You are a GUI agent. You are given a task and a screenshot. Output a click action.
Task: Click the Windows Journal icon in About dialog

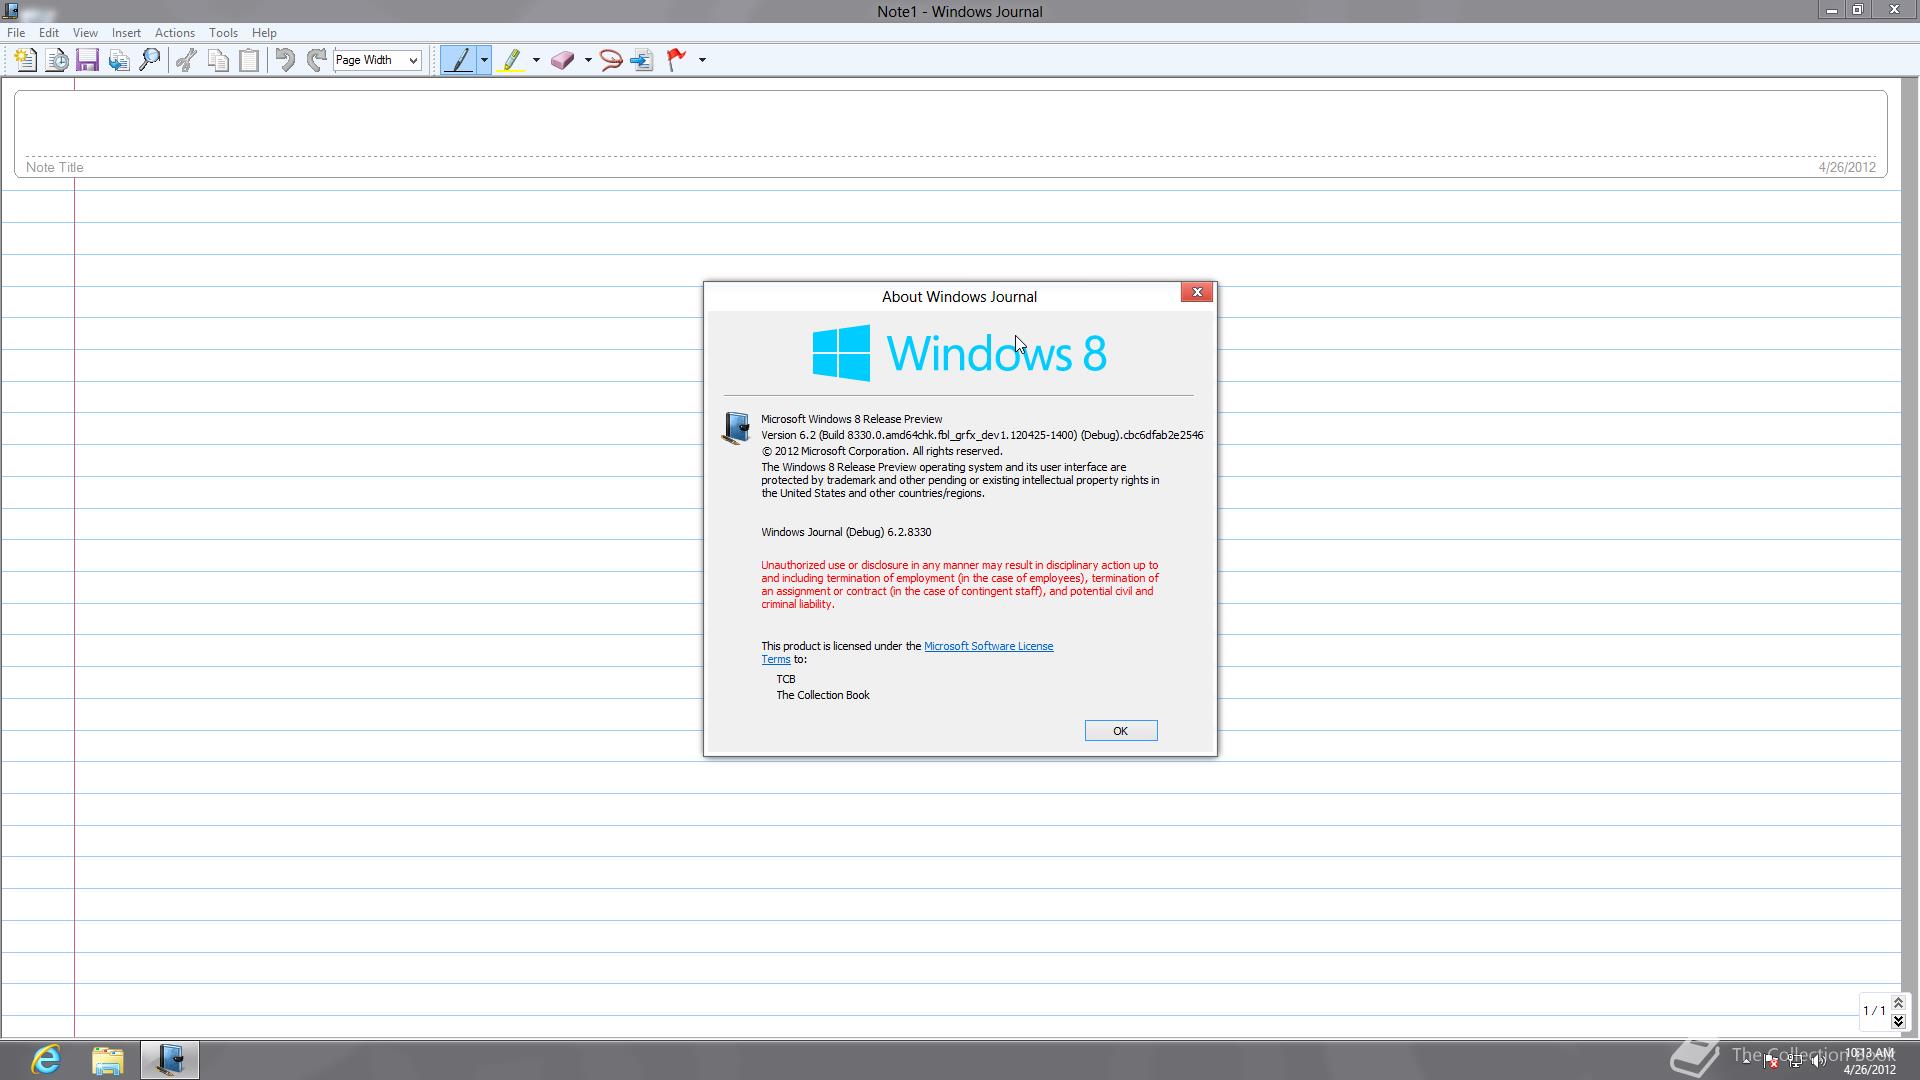coord(736,428)
